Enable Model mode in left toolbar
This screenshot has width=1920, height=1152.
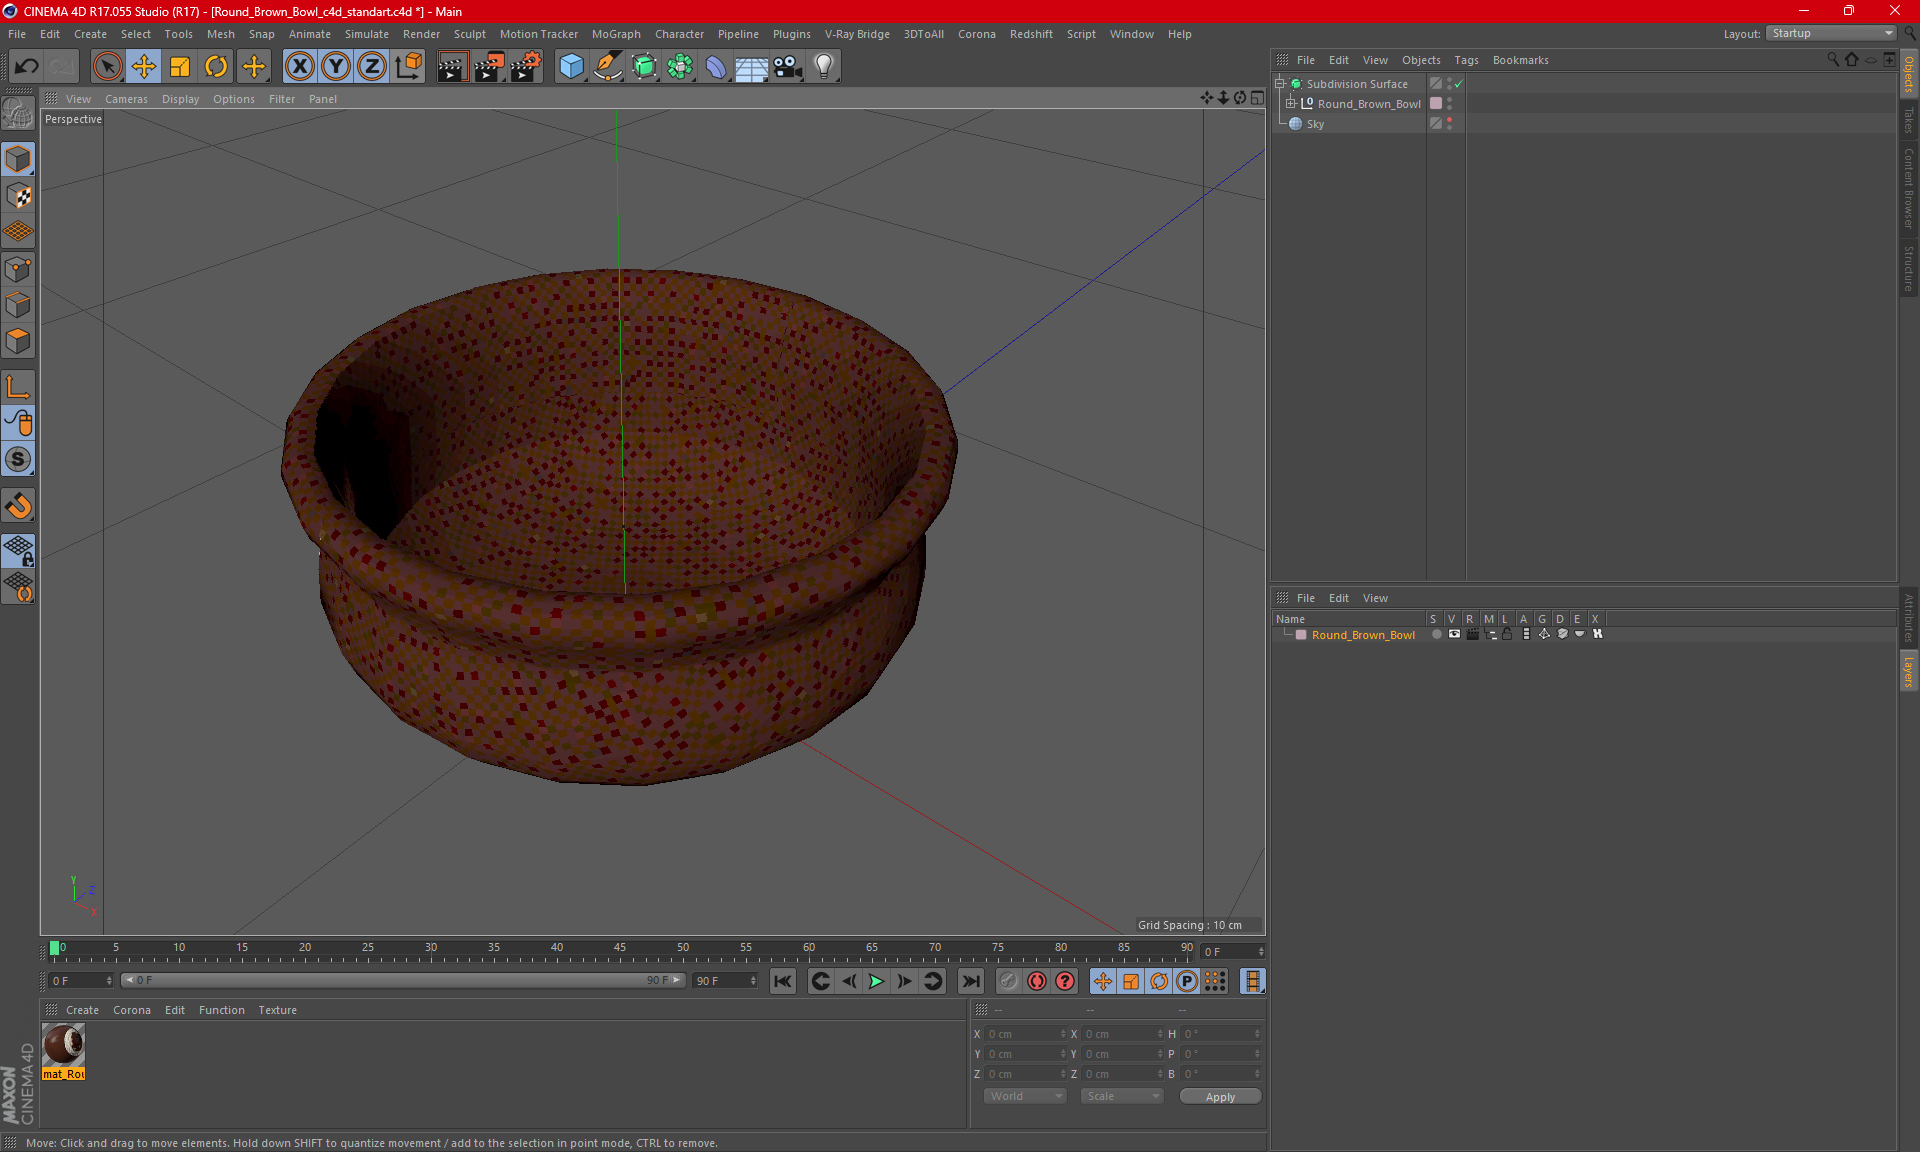pos(19,159)
